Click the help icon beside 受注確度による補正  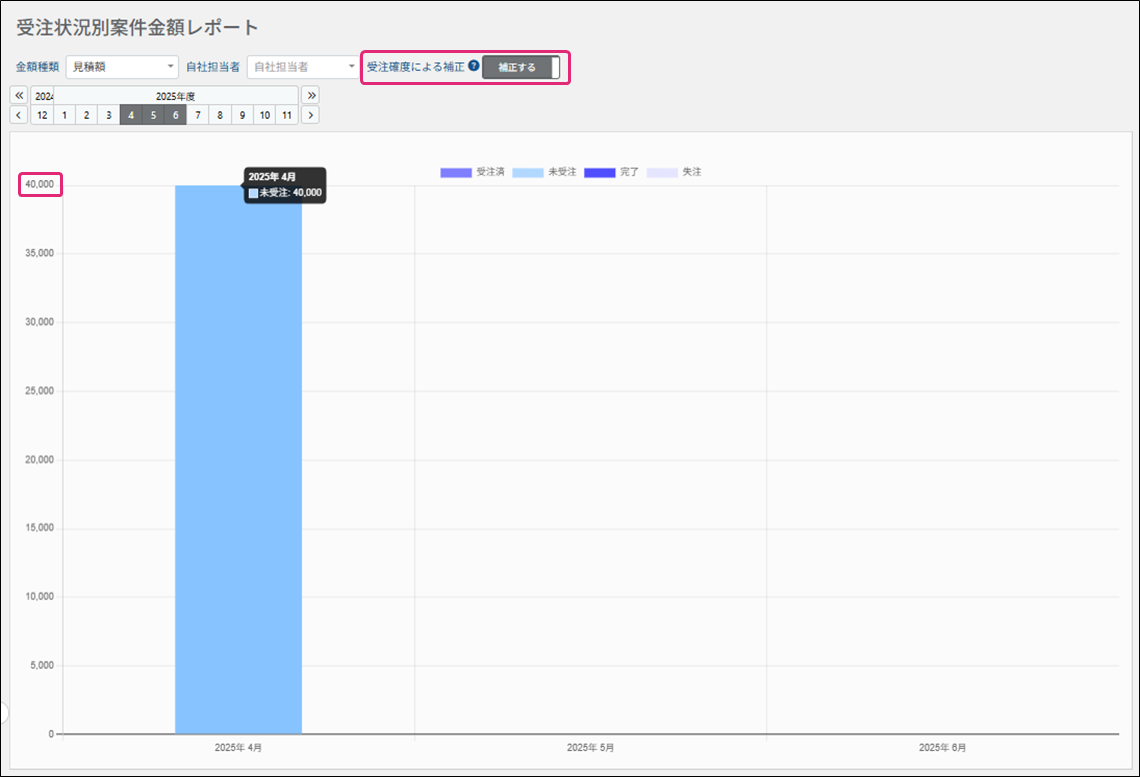coord(474,67)
